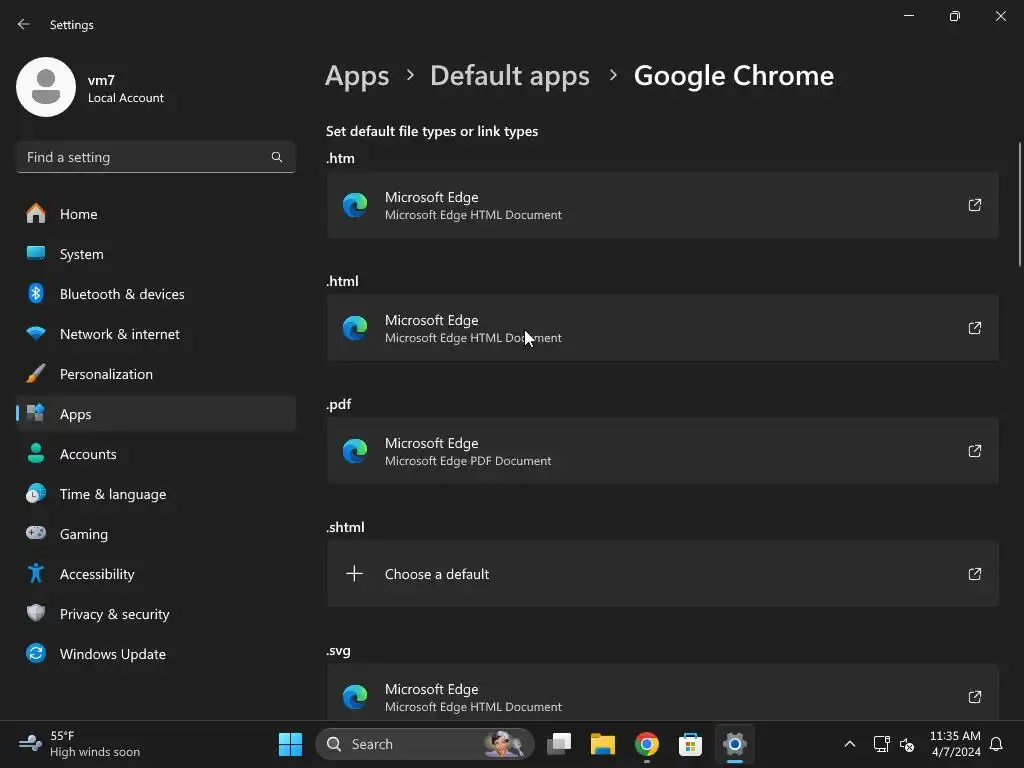This screenshot has width=1024, height=768.
Task: Change the .htm default from Microsoft Edge
Action: [x=662, y=205]
